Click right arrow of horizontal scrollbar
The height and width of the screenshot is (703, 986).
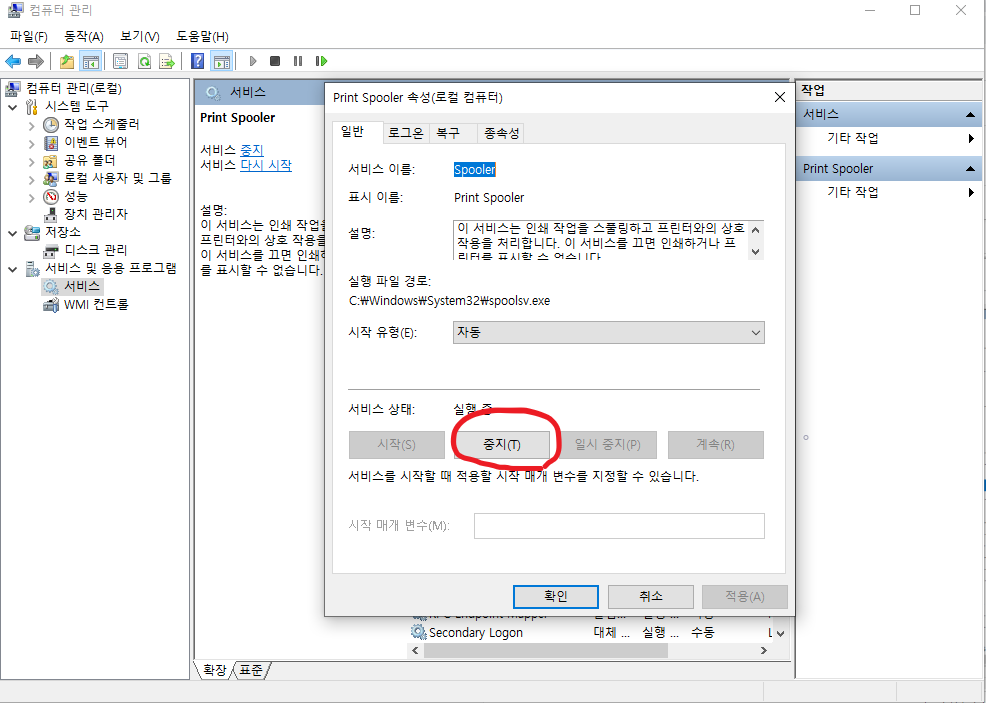pos(763,650)
